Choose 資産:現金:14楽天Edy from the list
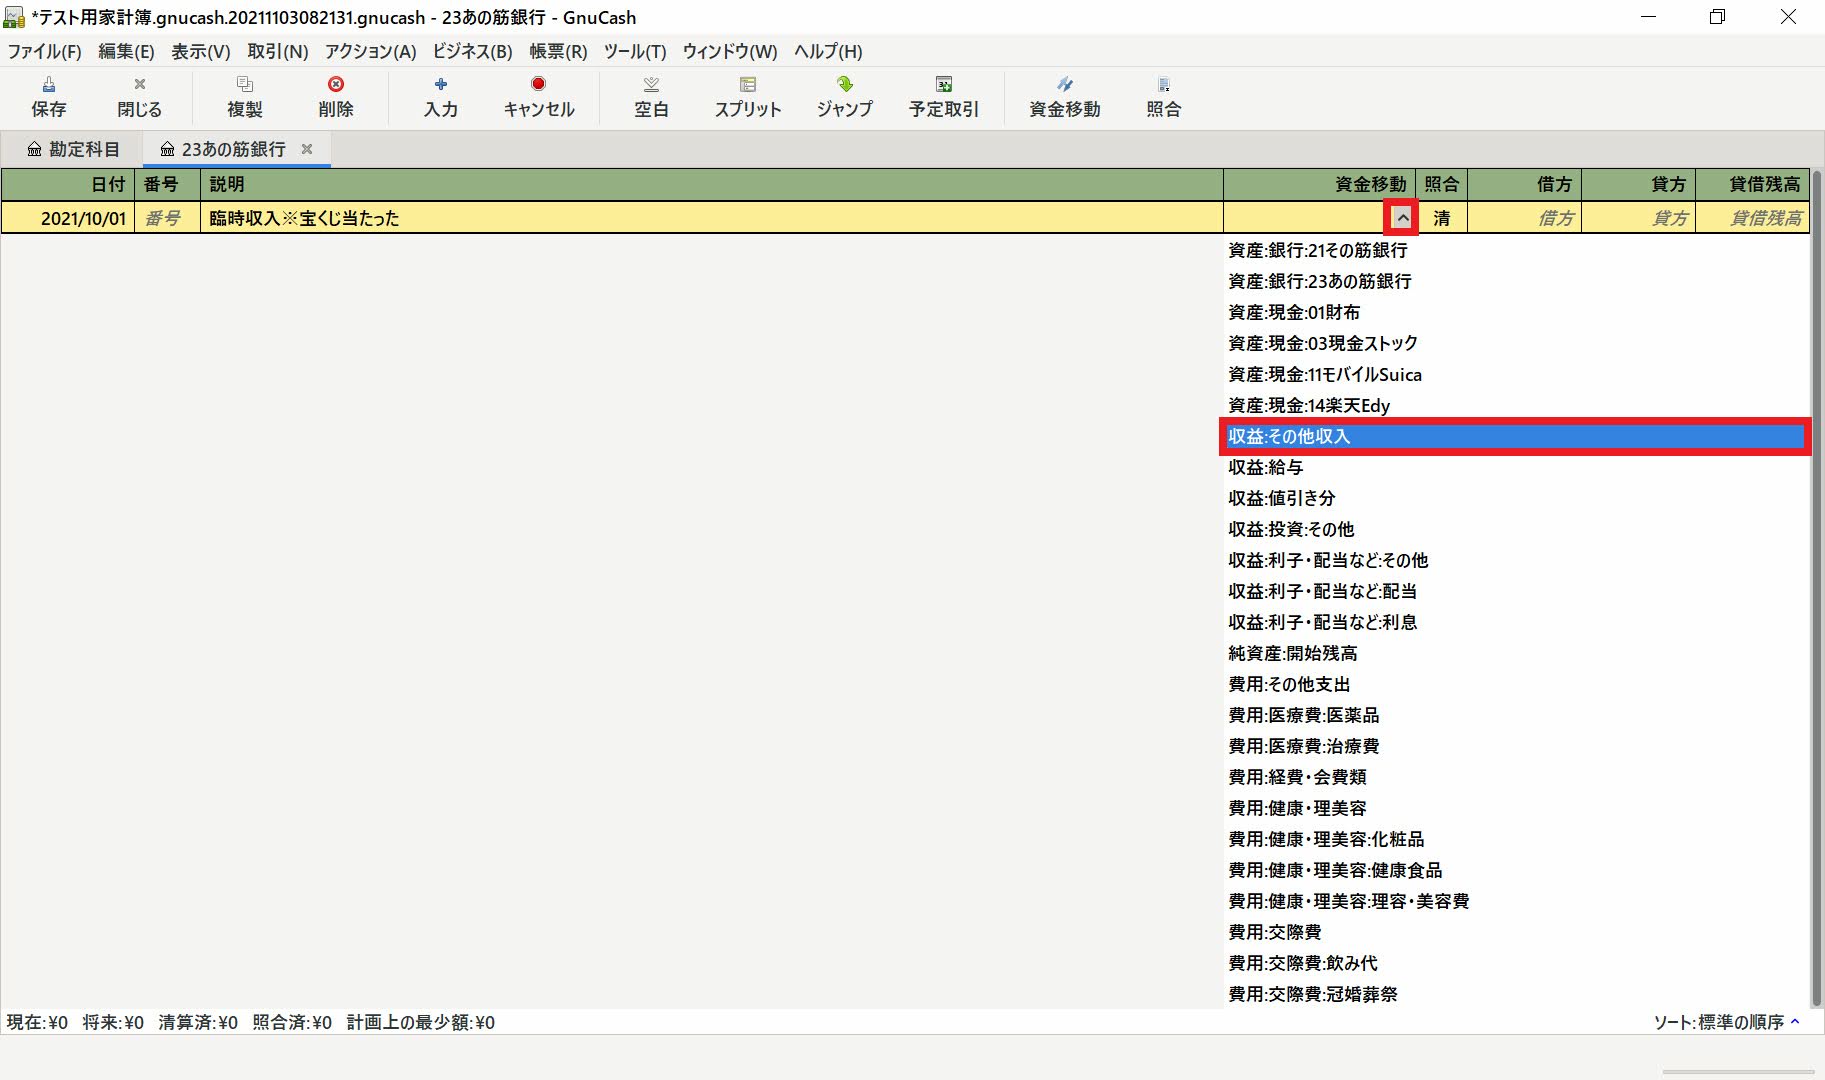This screenshot has height=1080, width=1825. pos(1516,405)
